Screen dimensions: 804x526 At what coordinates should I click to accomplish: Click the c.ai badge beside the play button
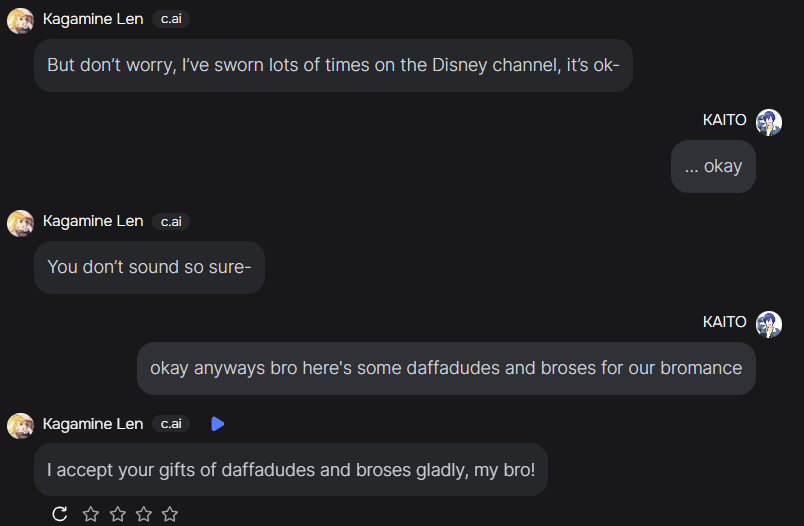pyautogui.click(x=171, y=424)
